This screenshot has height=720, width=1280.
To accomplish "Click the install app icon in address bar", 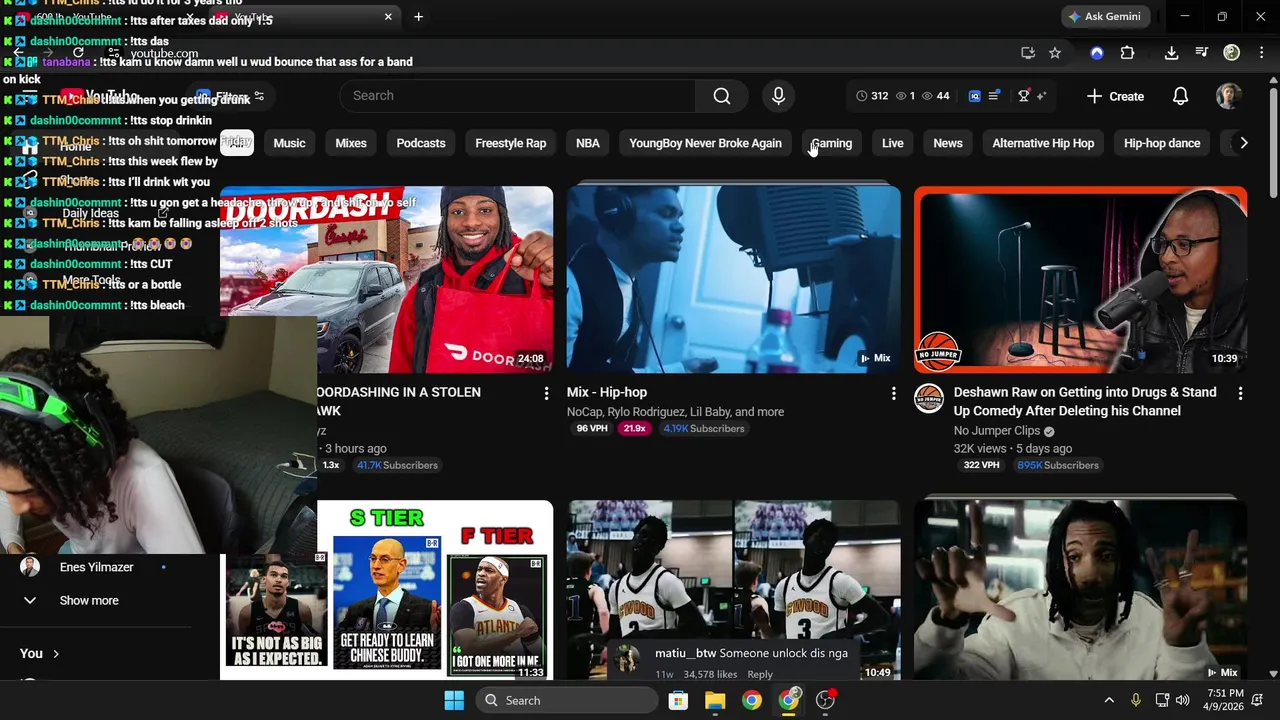I will click(1028, 53).
